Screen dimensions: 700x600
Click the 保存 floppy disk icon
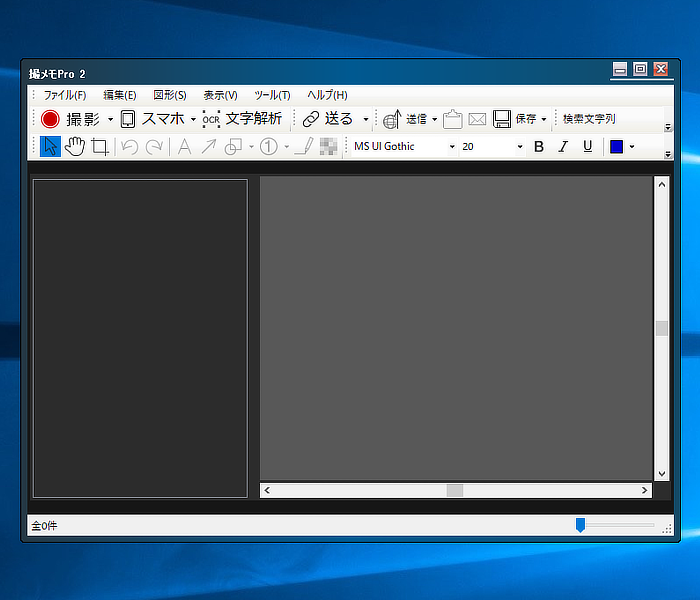tap(502, 119)
